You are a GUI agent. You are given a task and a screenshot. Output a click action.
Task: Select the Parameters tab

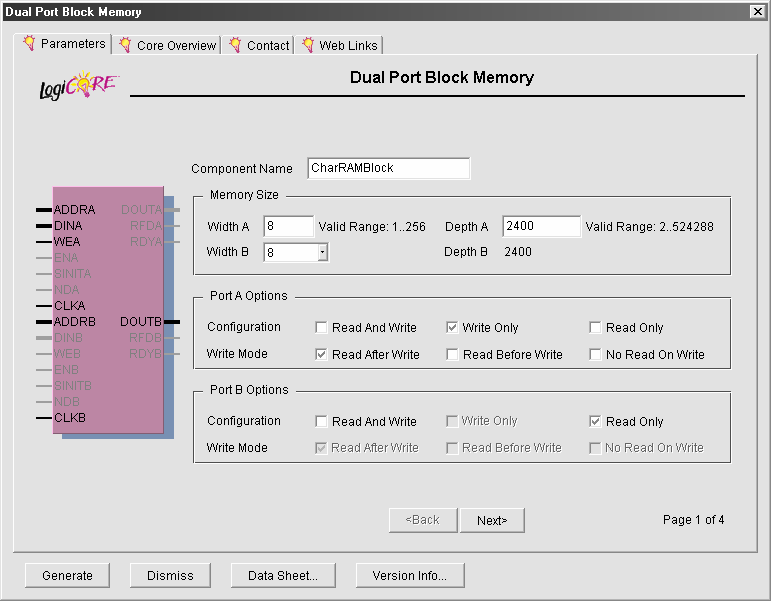point(63,44)
